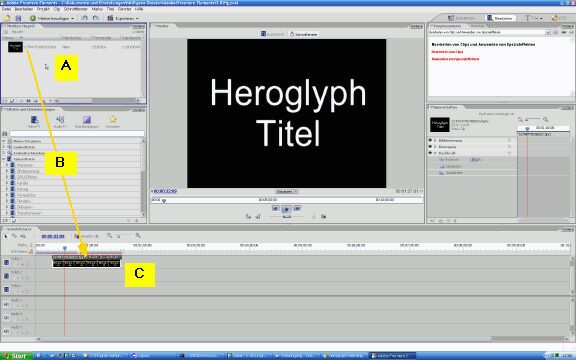576x360 pixels.
Task: Click the effects search input field
Action: point(77,134)
